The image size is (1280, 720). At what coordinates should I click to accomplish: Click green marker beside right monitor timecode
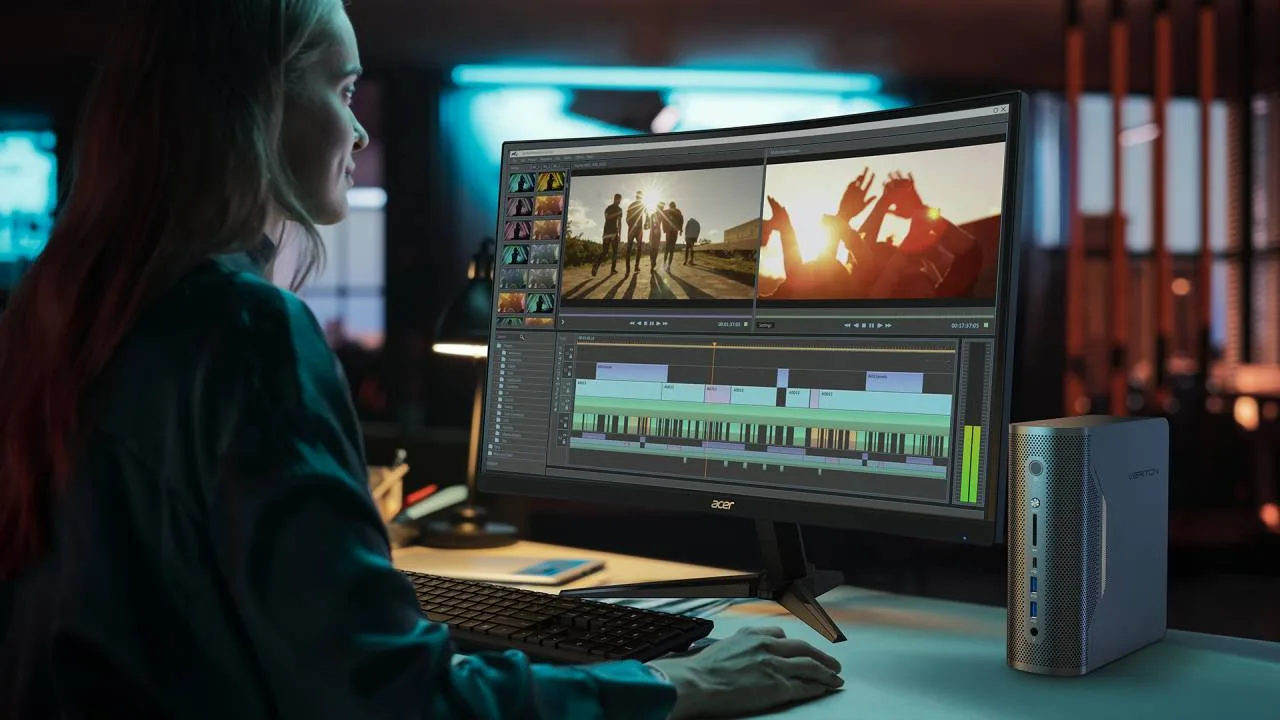(x=986, y=325)
